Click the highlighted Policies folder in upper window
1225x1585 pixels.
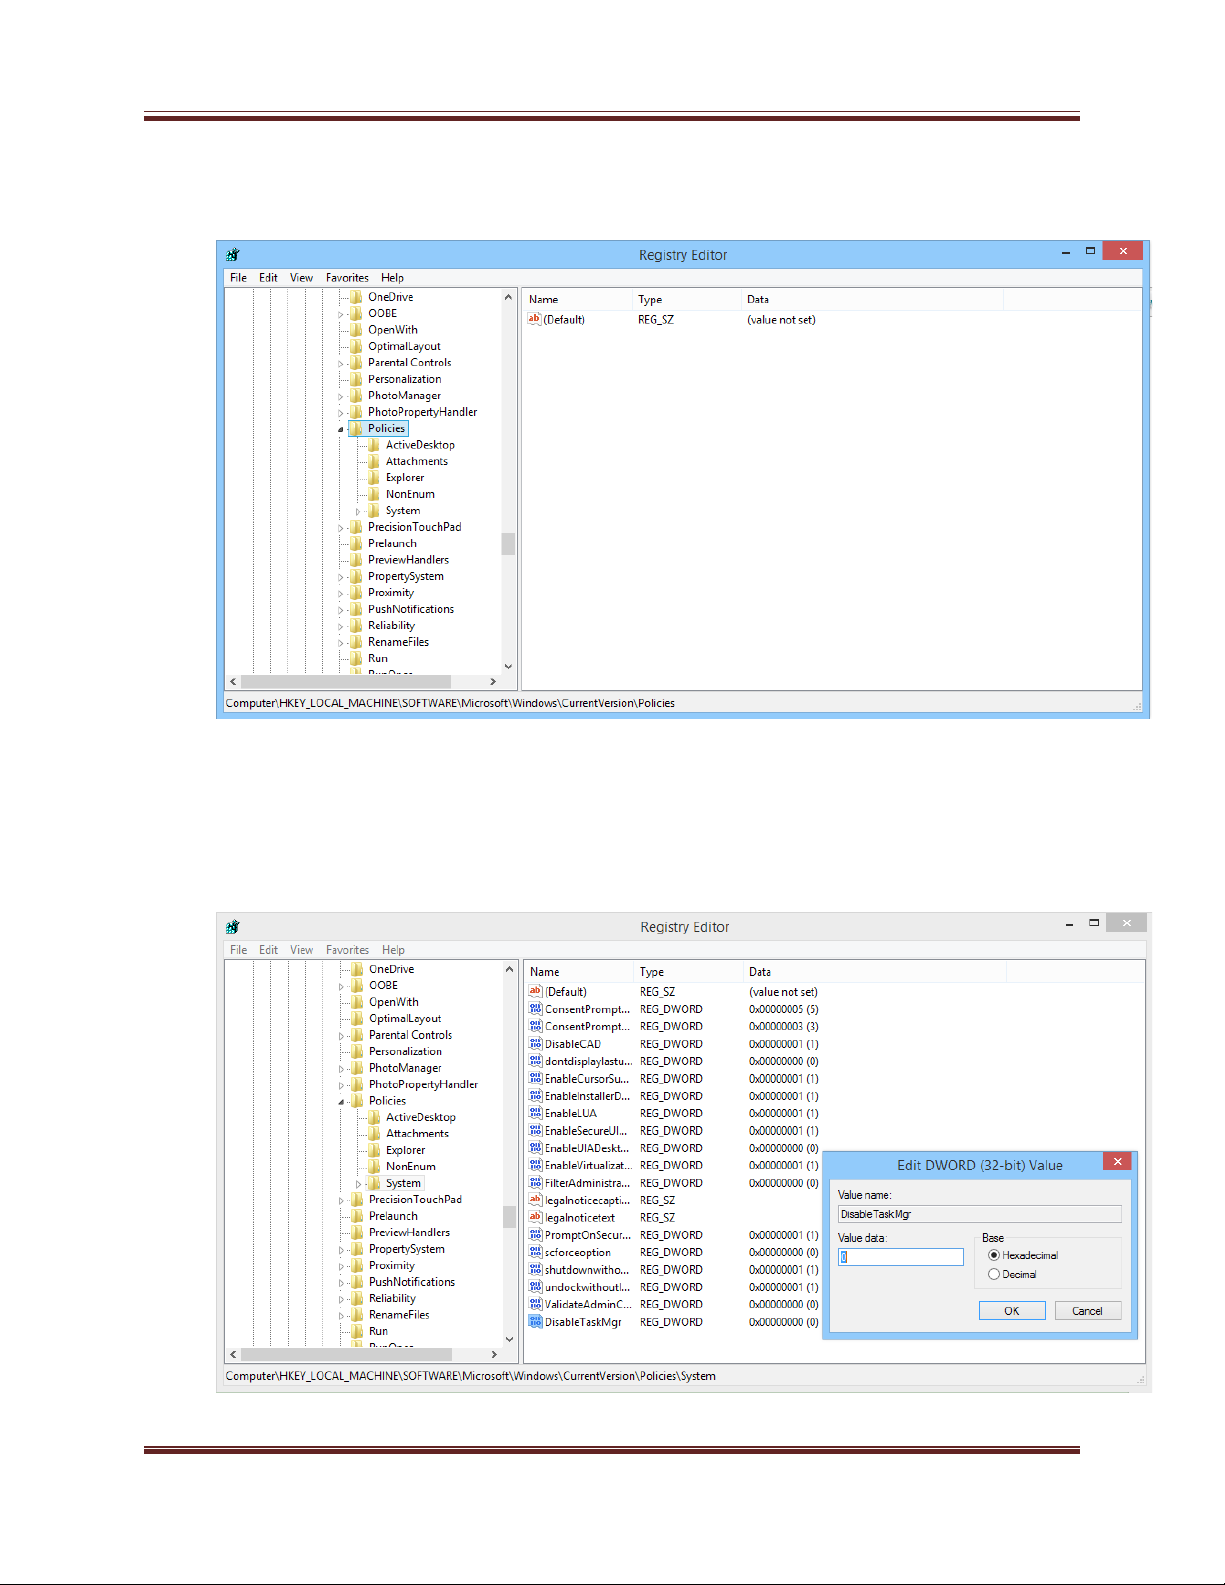coord(386,429)
